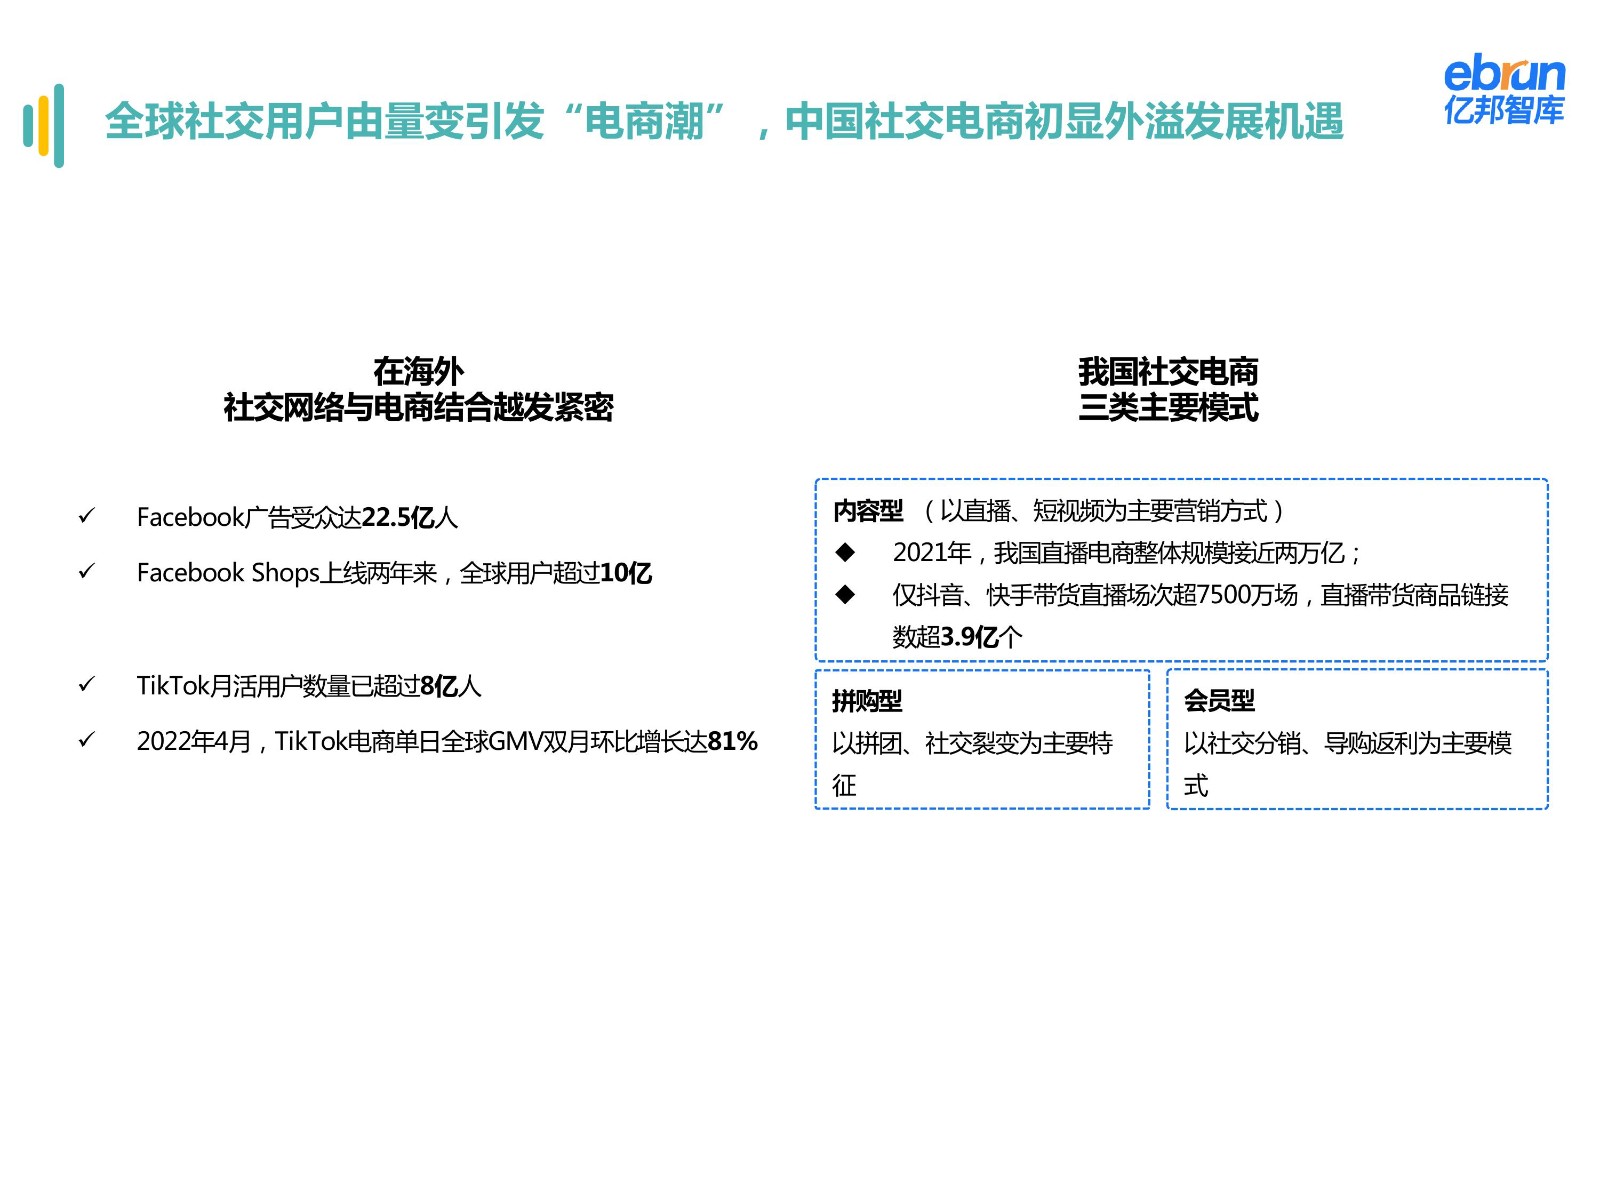1600x1200 pixels.
Task: Click the diamond bullet beside 仅抖音、快手
Action: (846, 594)
